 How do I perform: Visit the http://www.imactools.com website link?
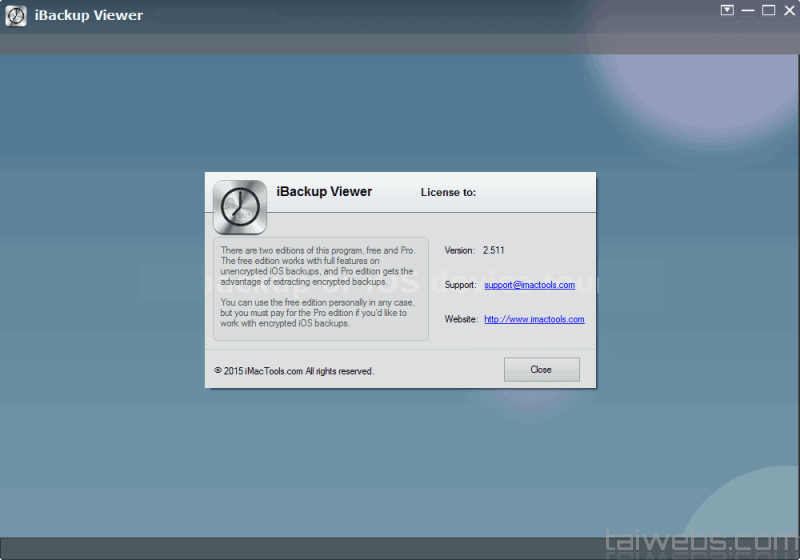(x=534, y=320)
